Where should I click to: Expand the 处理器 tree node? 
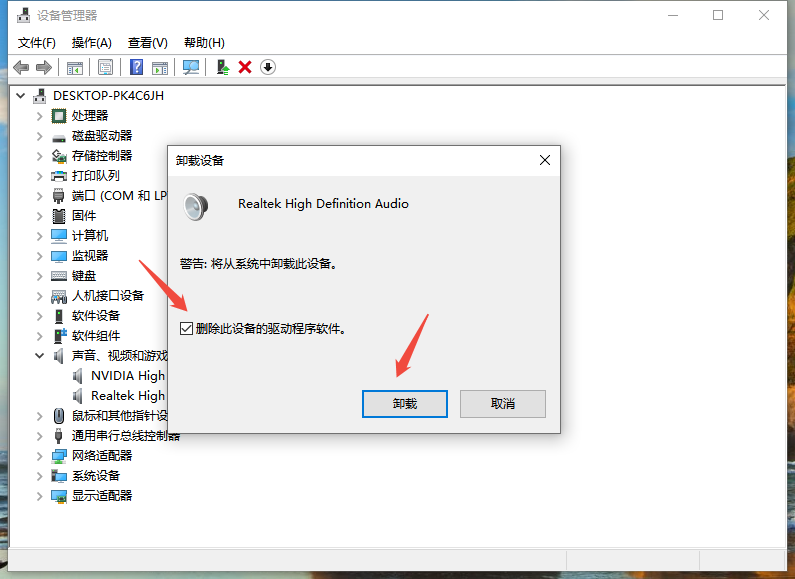click(40, 116)
